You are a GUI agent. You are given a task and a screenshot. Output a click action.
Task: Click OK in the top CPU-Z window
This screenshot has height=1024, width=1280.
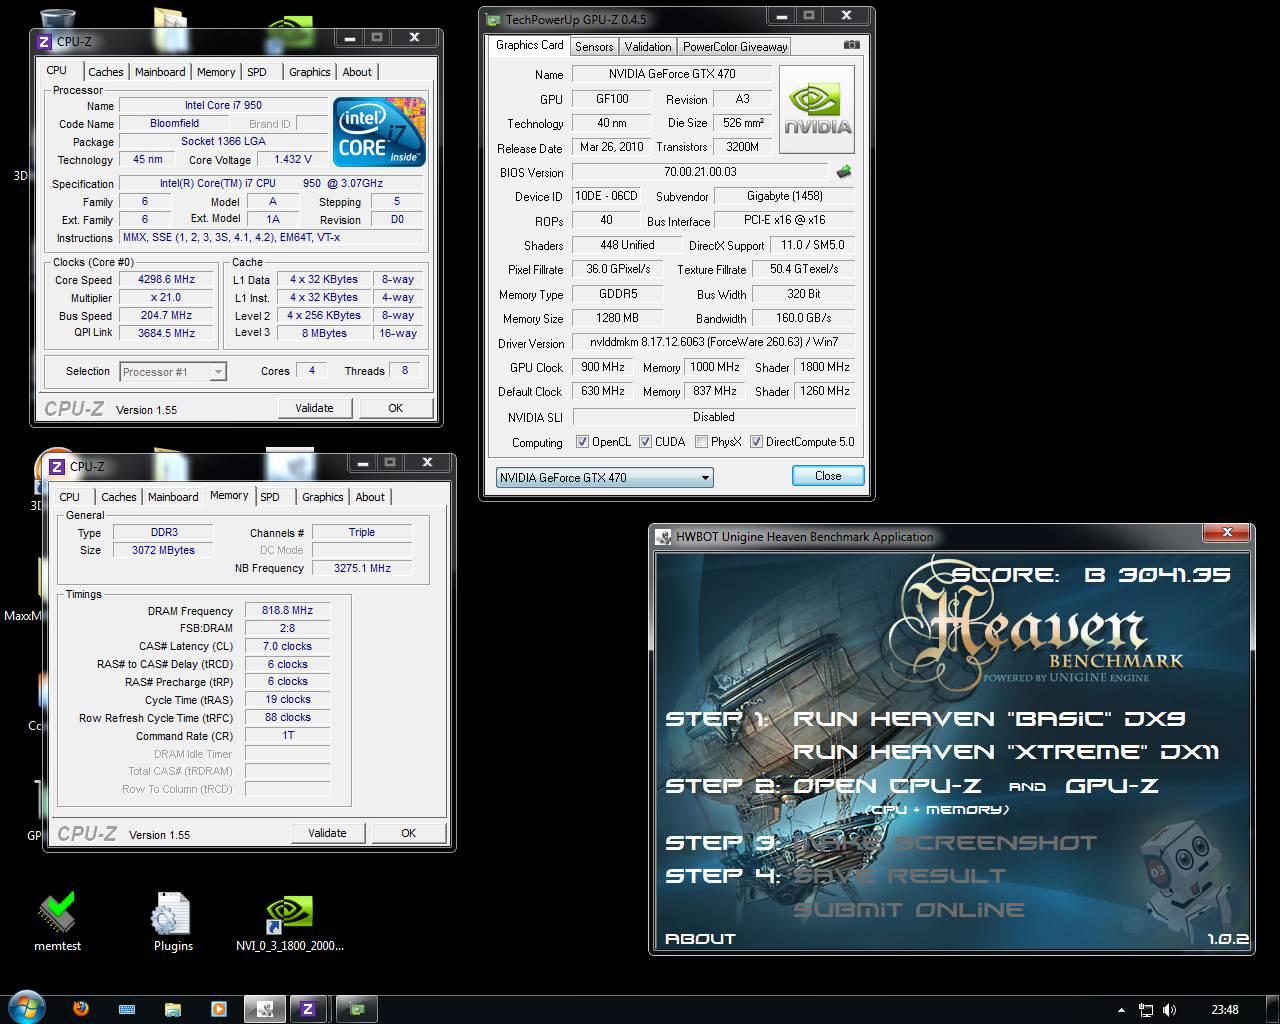coord(395,408)
